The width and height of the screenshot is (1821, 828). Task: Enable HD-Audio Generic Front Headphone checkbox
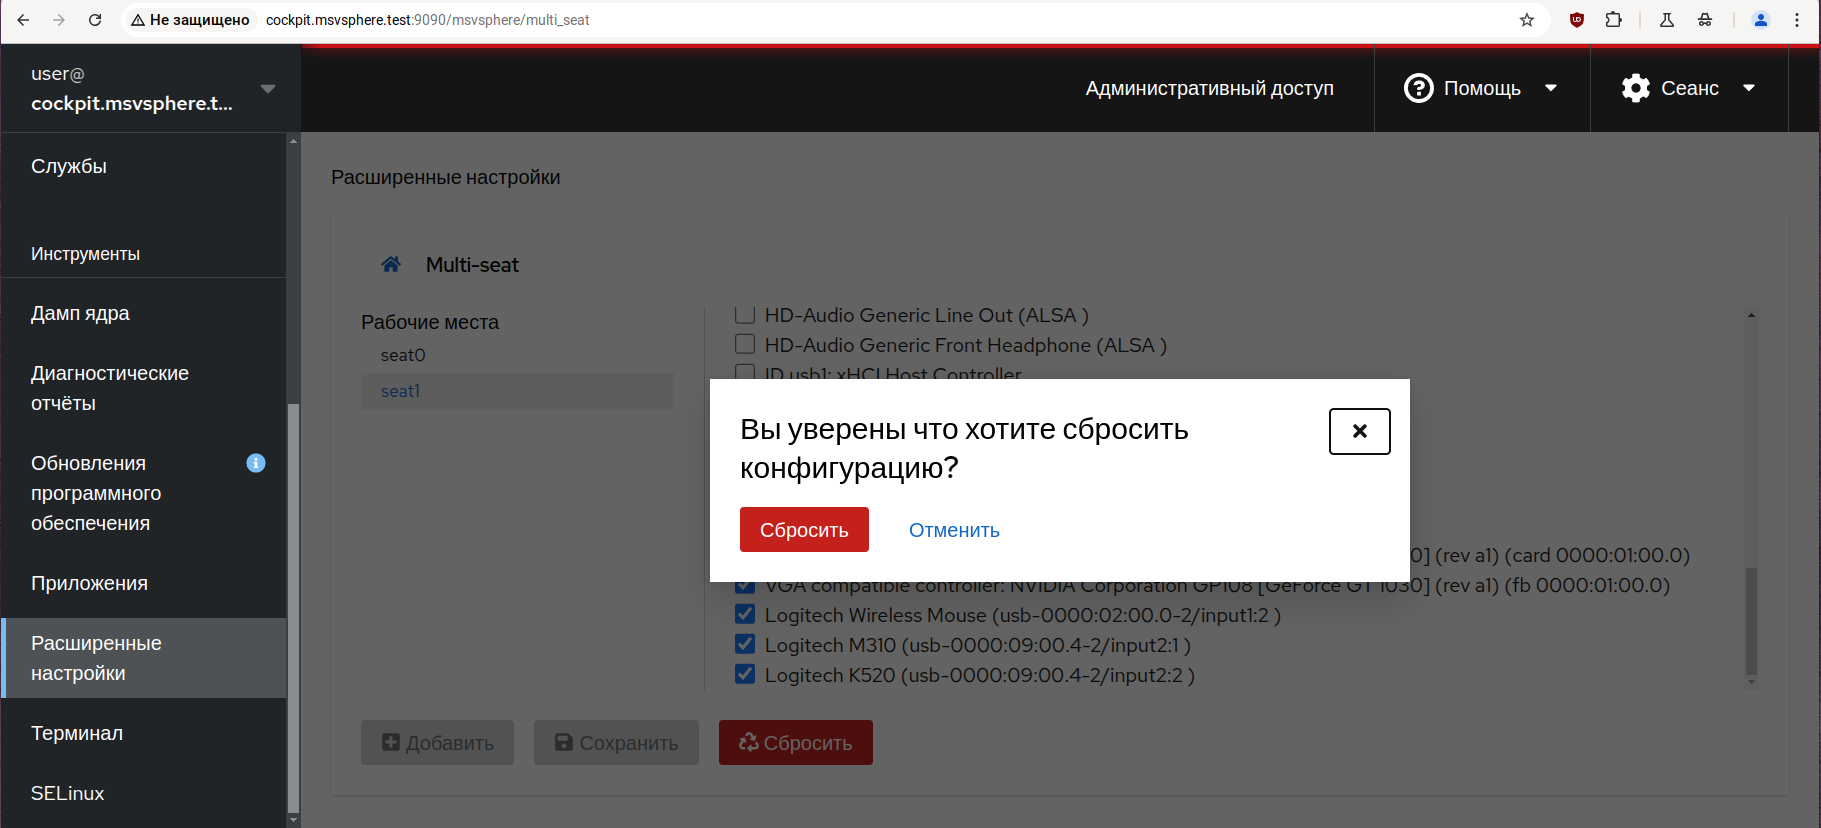point(745,344)
